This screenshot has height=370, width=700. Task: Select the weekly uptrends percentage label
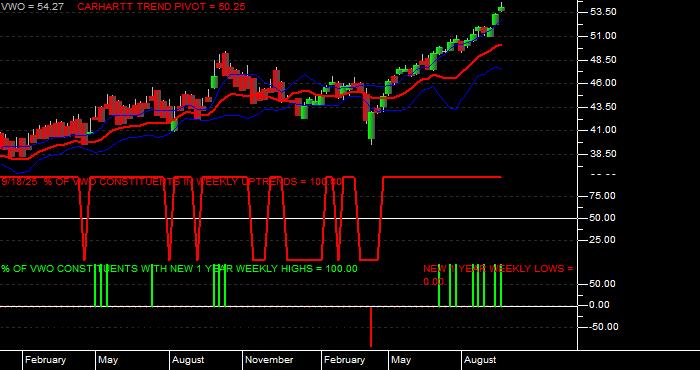172,182
